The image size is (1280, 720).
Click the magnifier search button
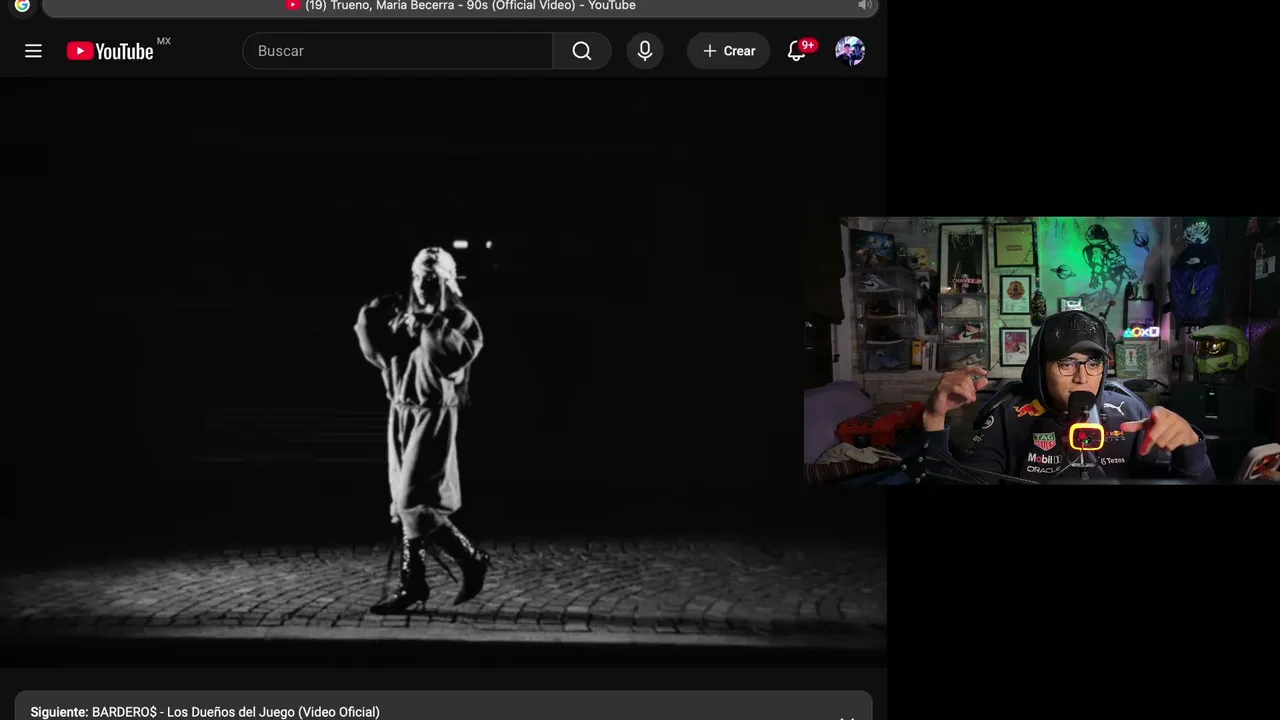tap(582, 51)
